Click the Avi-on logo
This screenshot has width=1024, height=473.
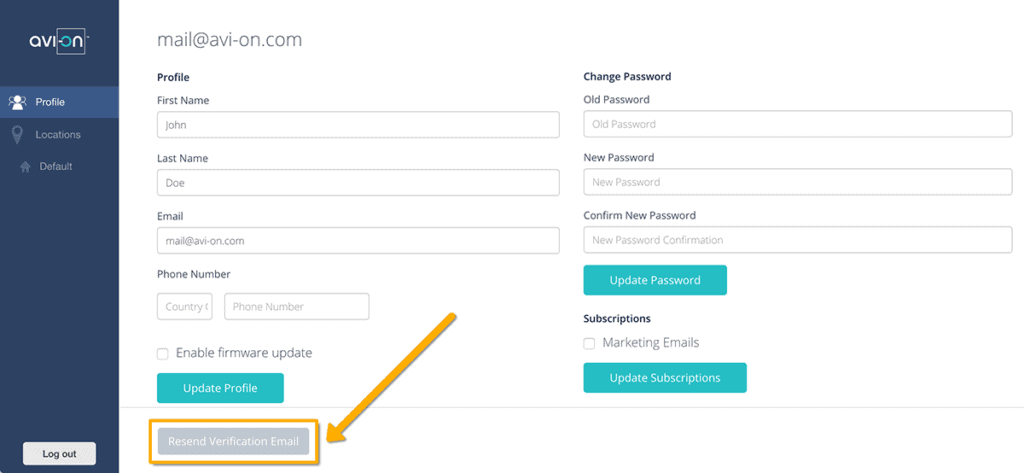[59, 41]
